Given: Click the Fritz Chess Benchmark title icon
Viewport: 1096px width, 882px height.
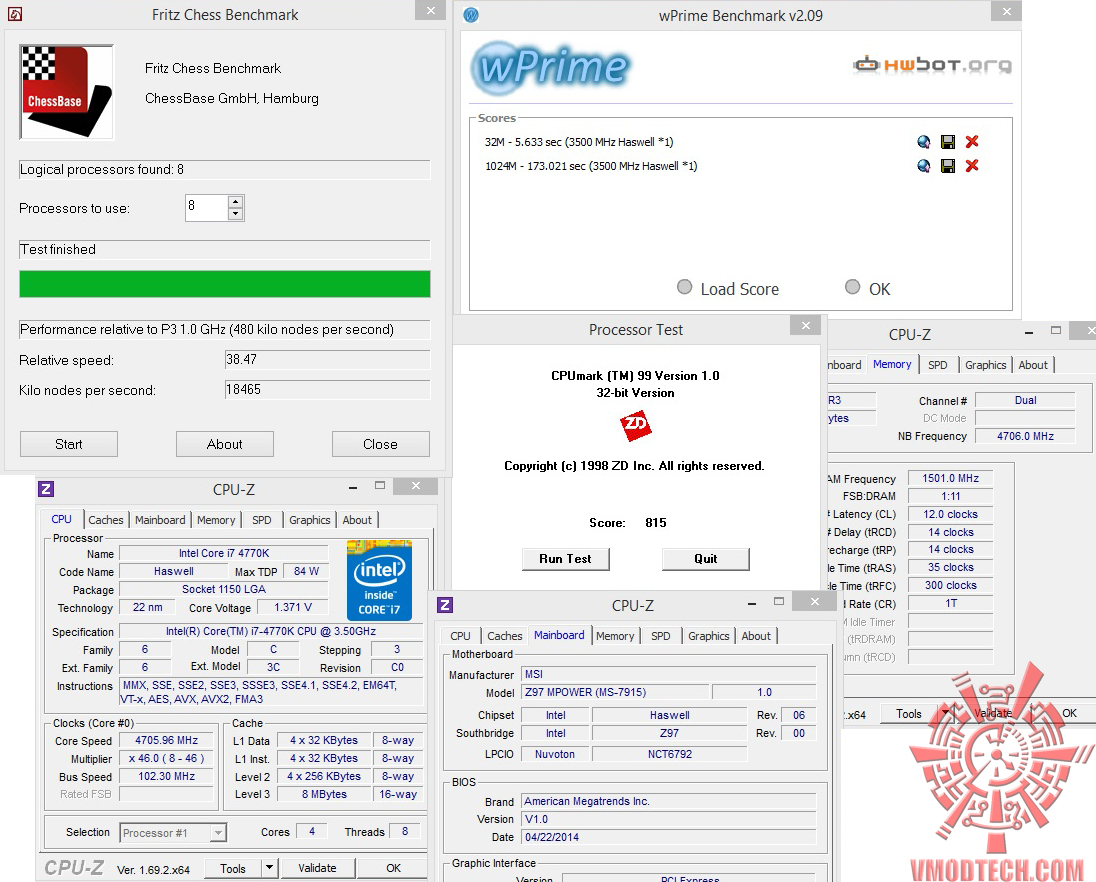Looking at the screenshot, I should [15, 14].
